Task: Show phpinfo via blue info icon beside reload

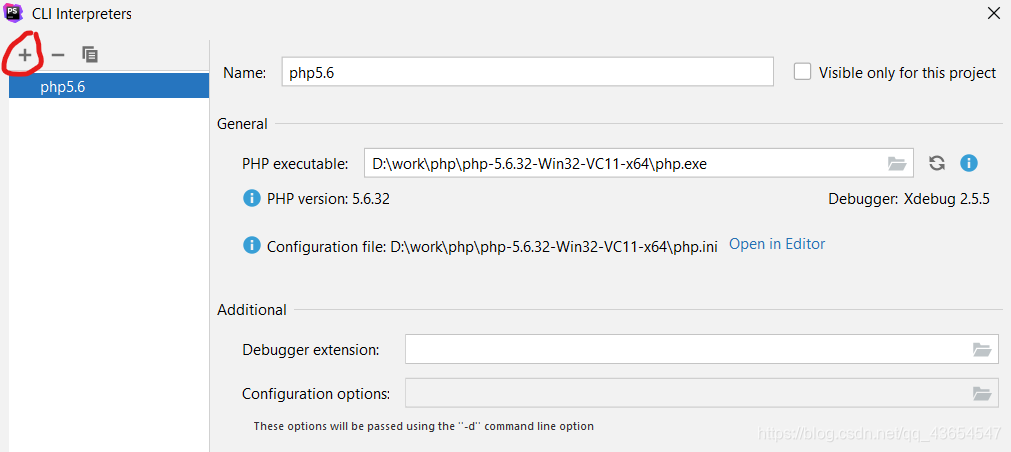Action: pyautogui.click(x=968, y=163)
